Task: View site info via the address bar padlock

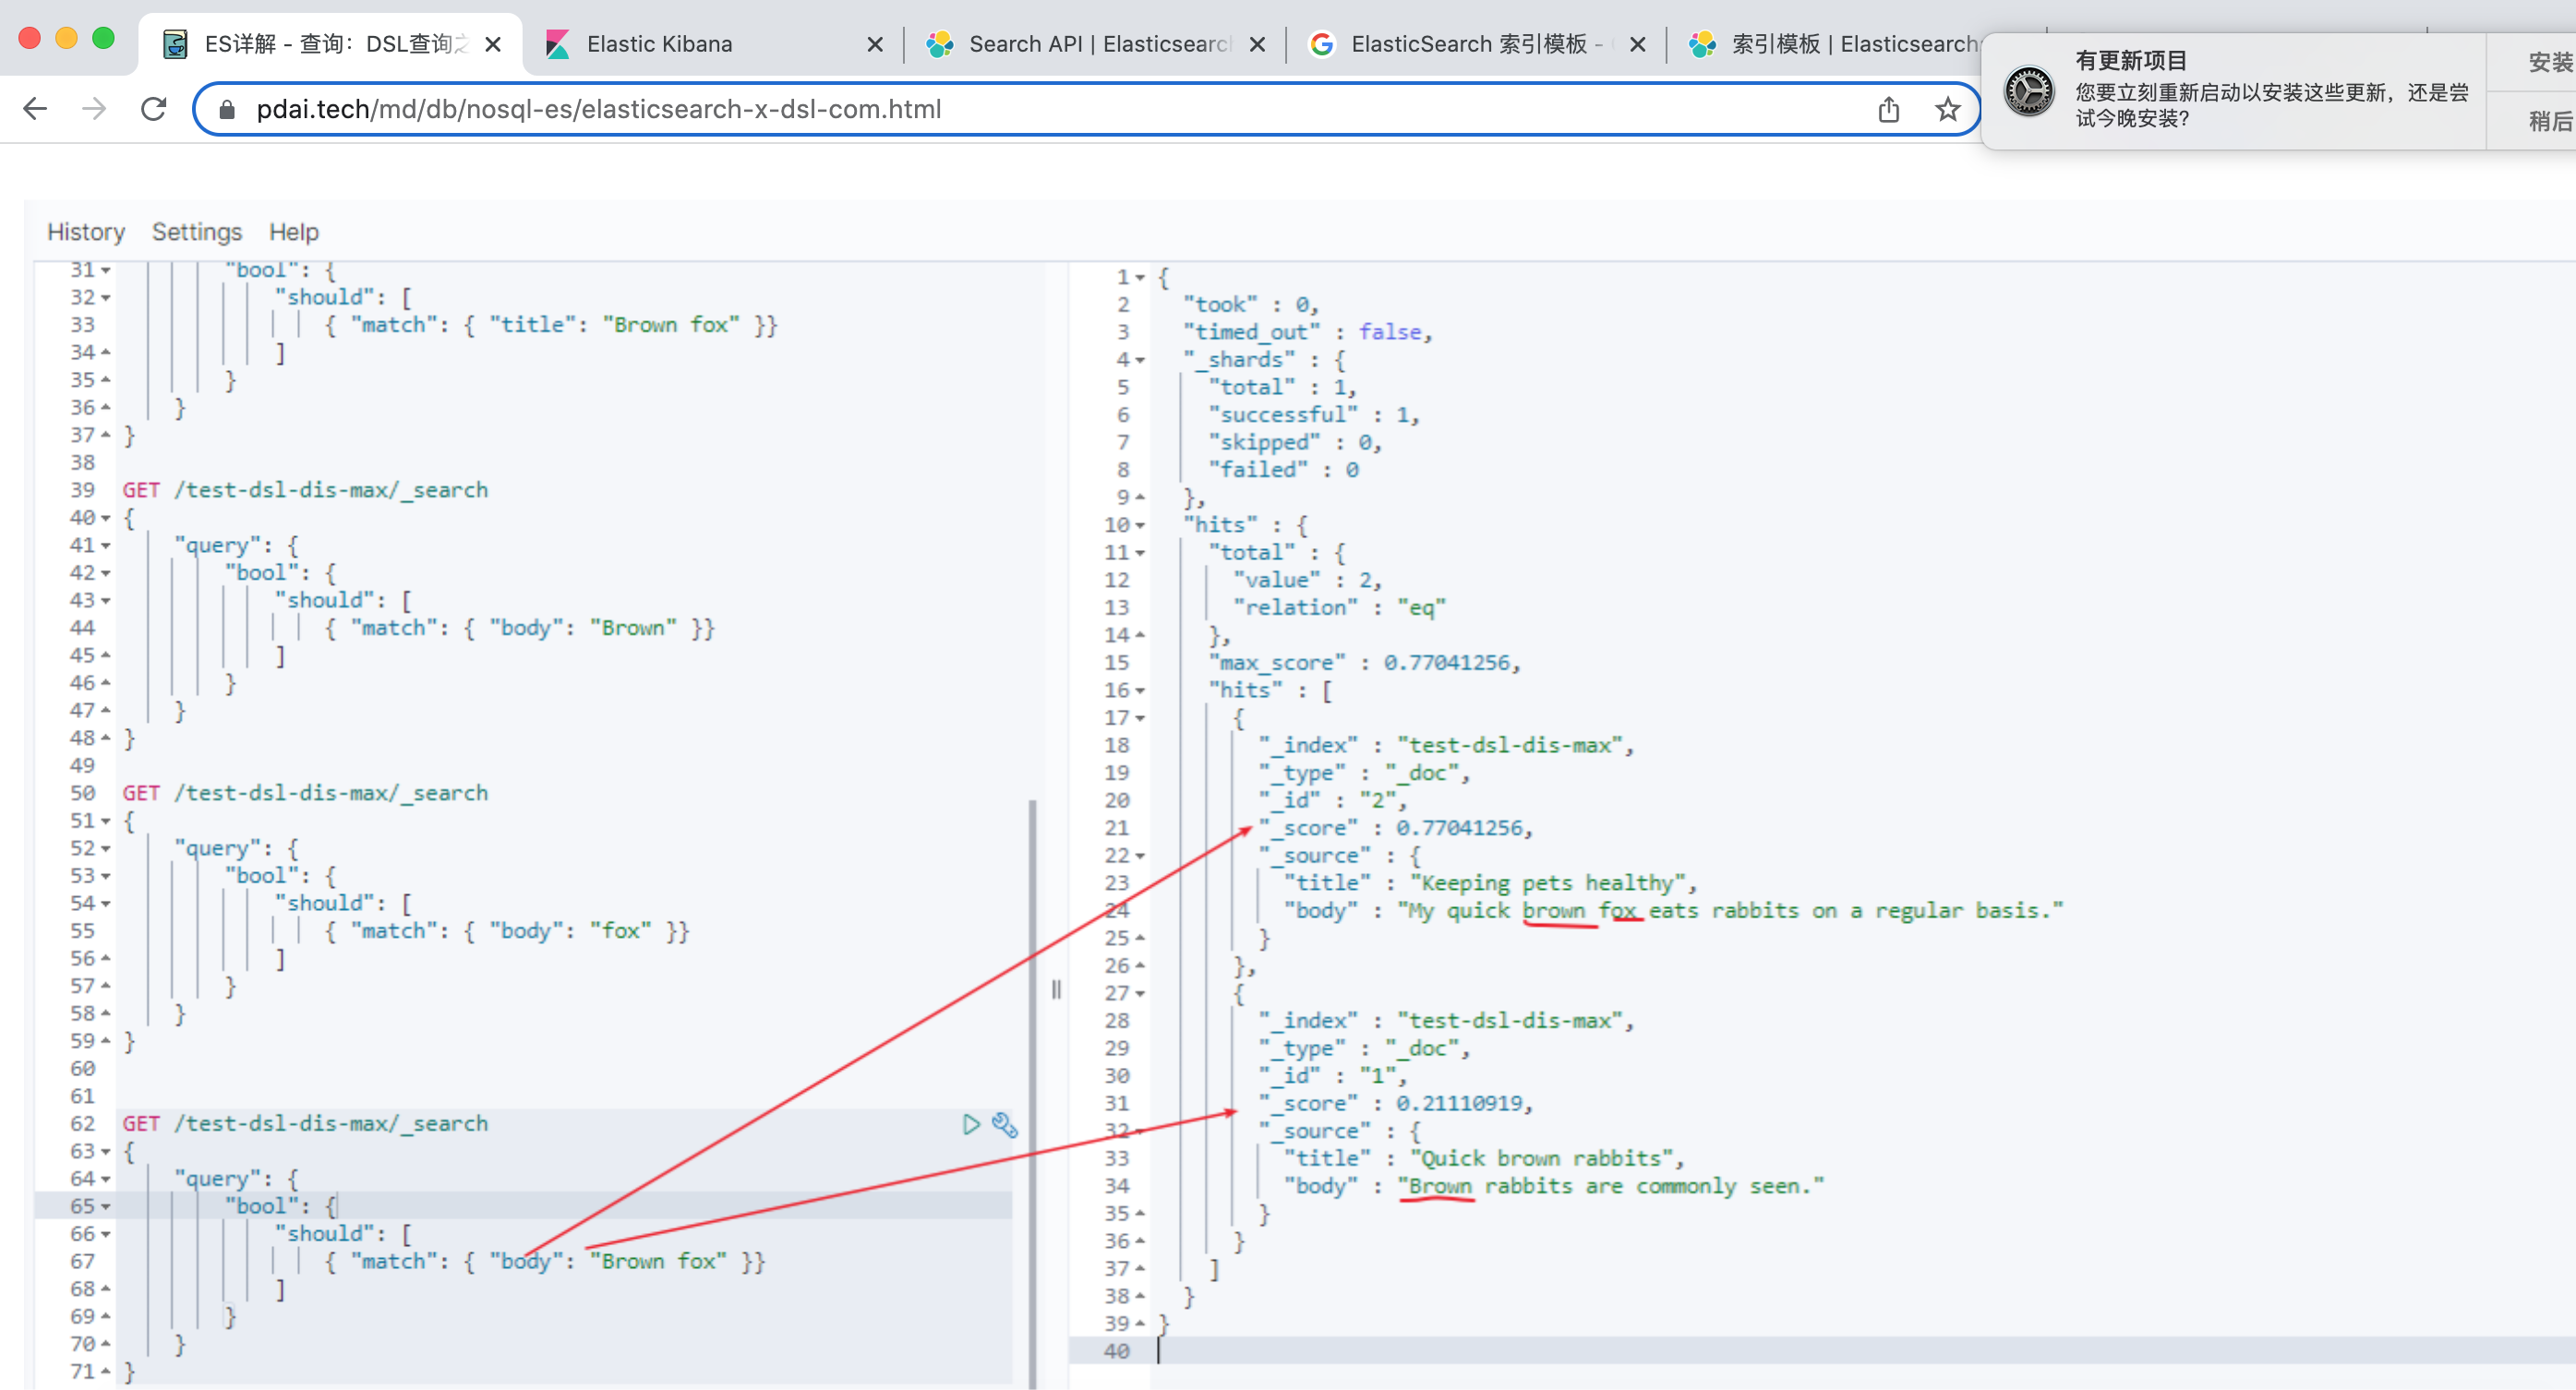Action: coord(227,110)
